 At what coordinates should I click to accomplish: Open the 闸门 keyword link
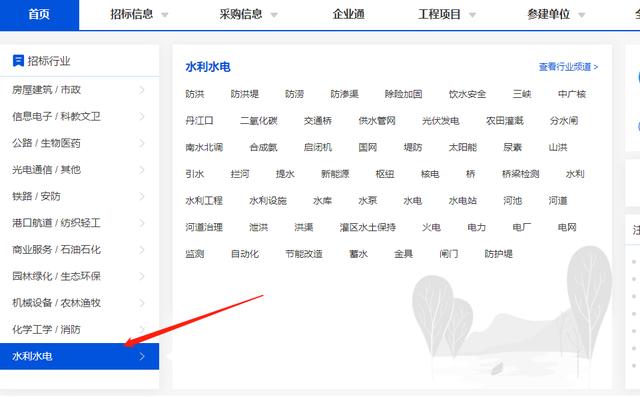click(x=449, y=254)
